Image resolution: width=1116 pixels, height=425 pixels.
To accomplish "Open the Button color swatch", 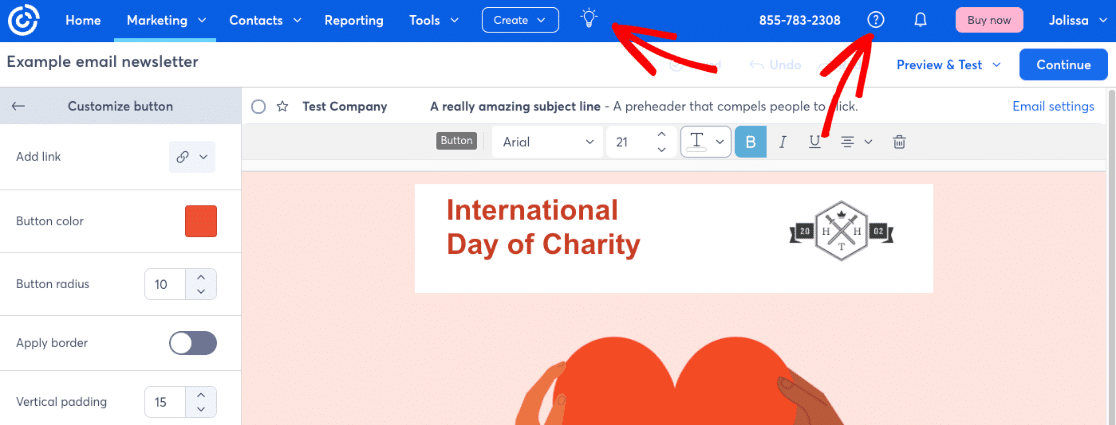I will click(x=201, y=221).
